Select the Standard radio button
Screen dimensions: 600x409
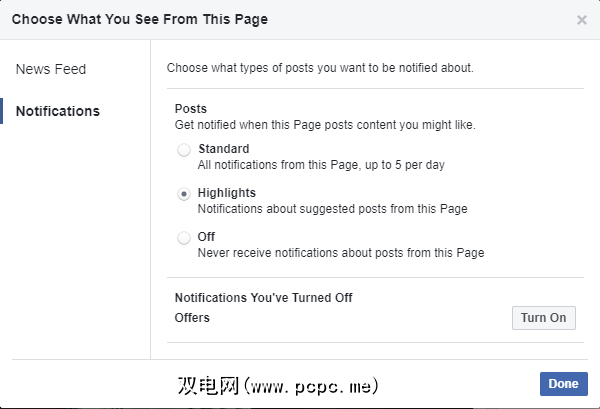pos(184,150)
